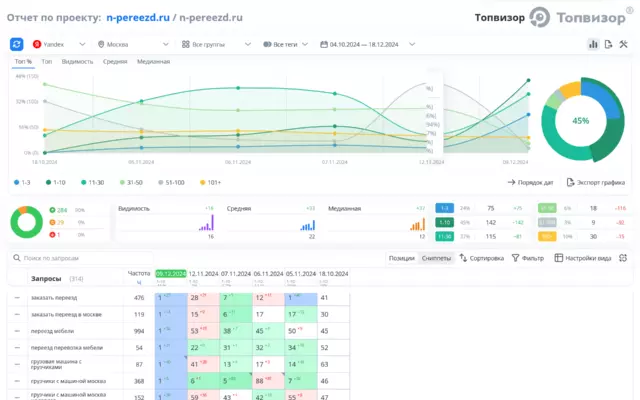
Task: Open the Все группы dropdown
Action: coord(216,44)
